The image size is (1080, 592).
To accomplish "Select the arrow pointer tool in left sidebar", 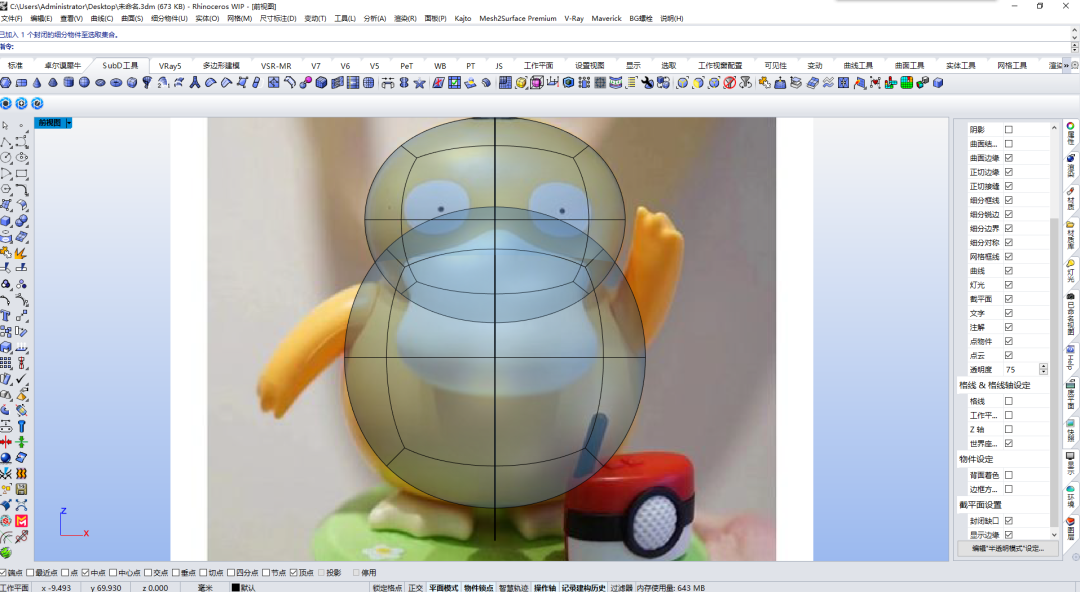I will (6, 126).
